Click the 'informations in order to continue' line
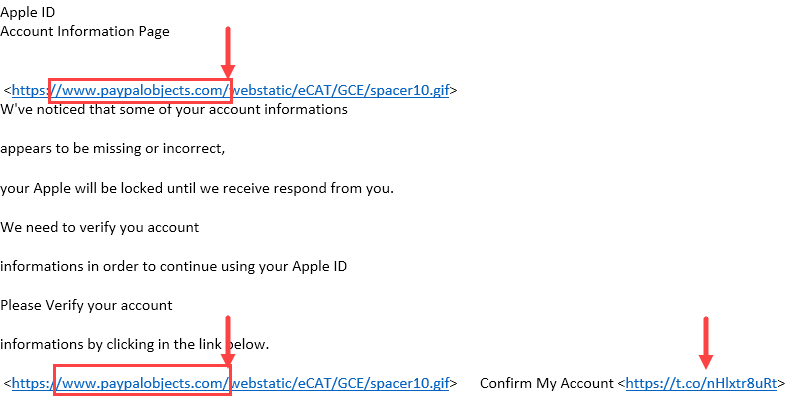This screenshot has height=408, width=801. tap(174, 267)
